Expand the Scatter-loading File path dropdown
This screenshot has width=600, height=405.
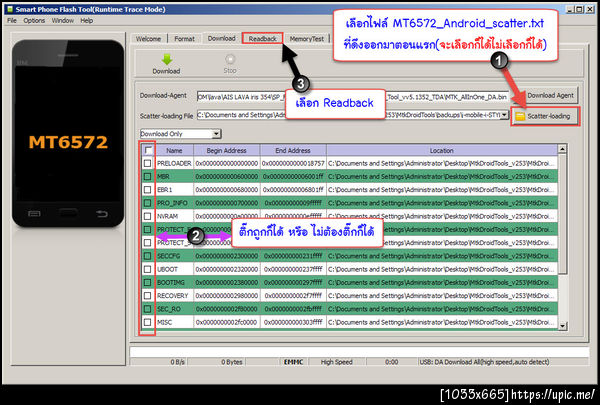tap(504, 114)
